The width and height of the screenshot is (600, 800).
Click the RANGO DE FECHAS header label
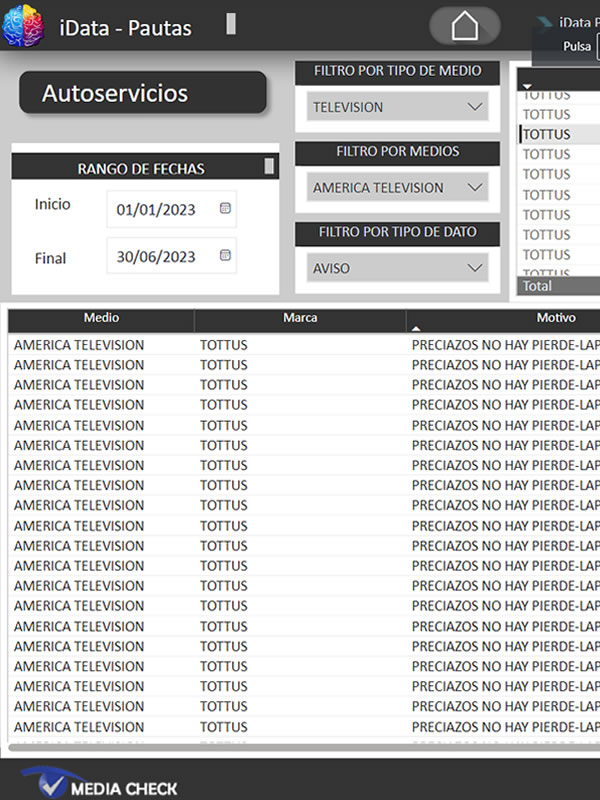click(x=141, y=169)
